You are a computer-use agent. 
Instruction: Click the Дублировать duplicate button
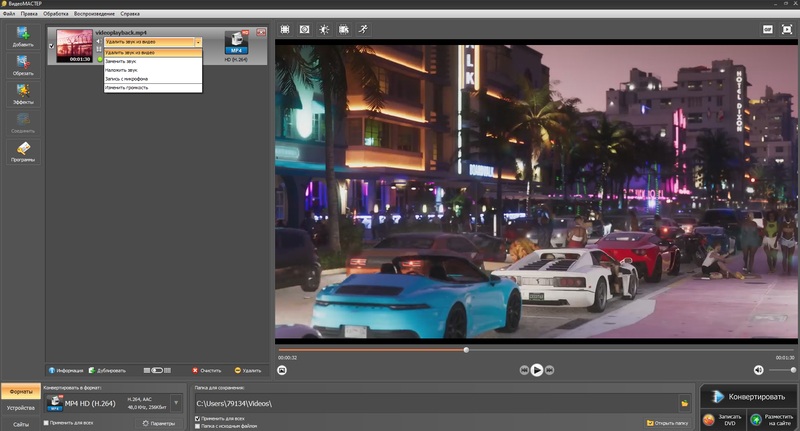(107, 370)
